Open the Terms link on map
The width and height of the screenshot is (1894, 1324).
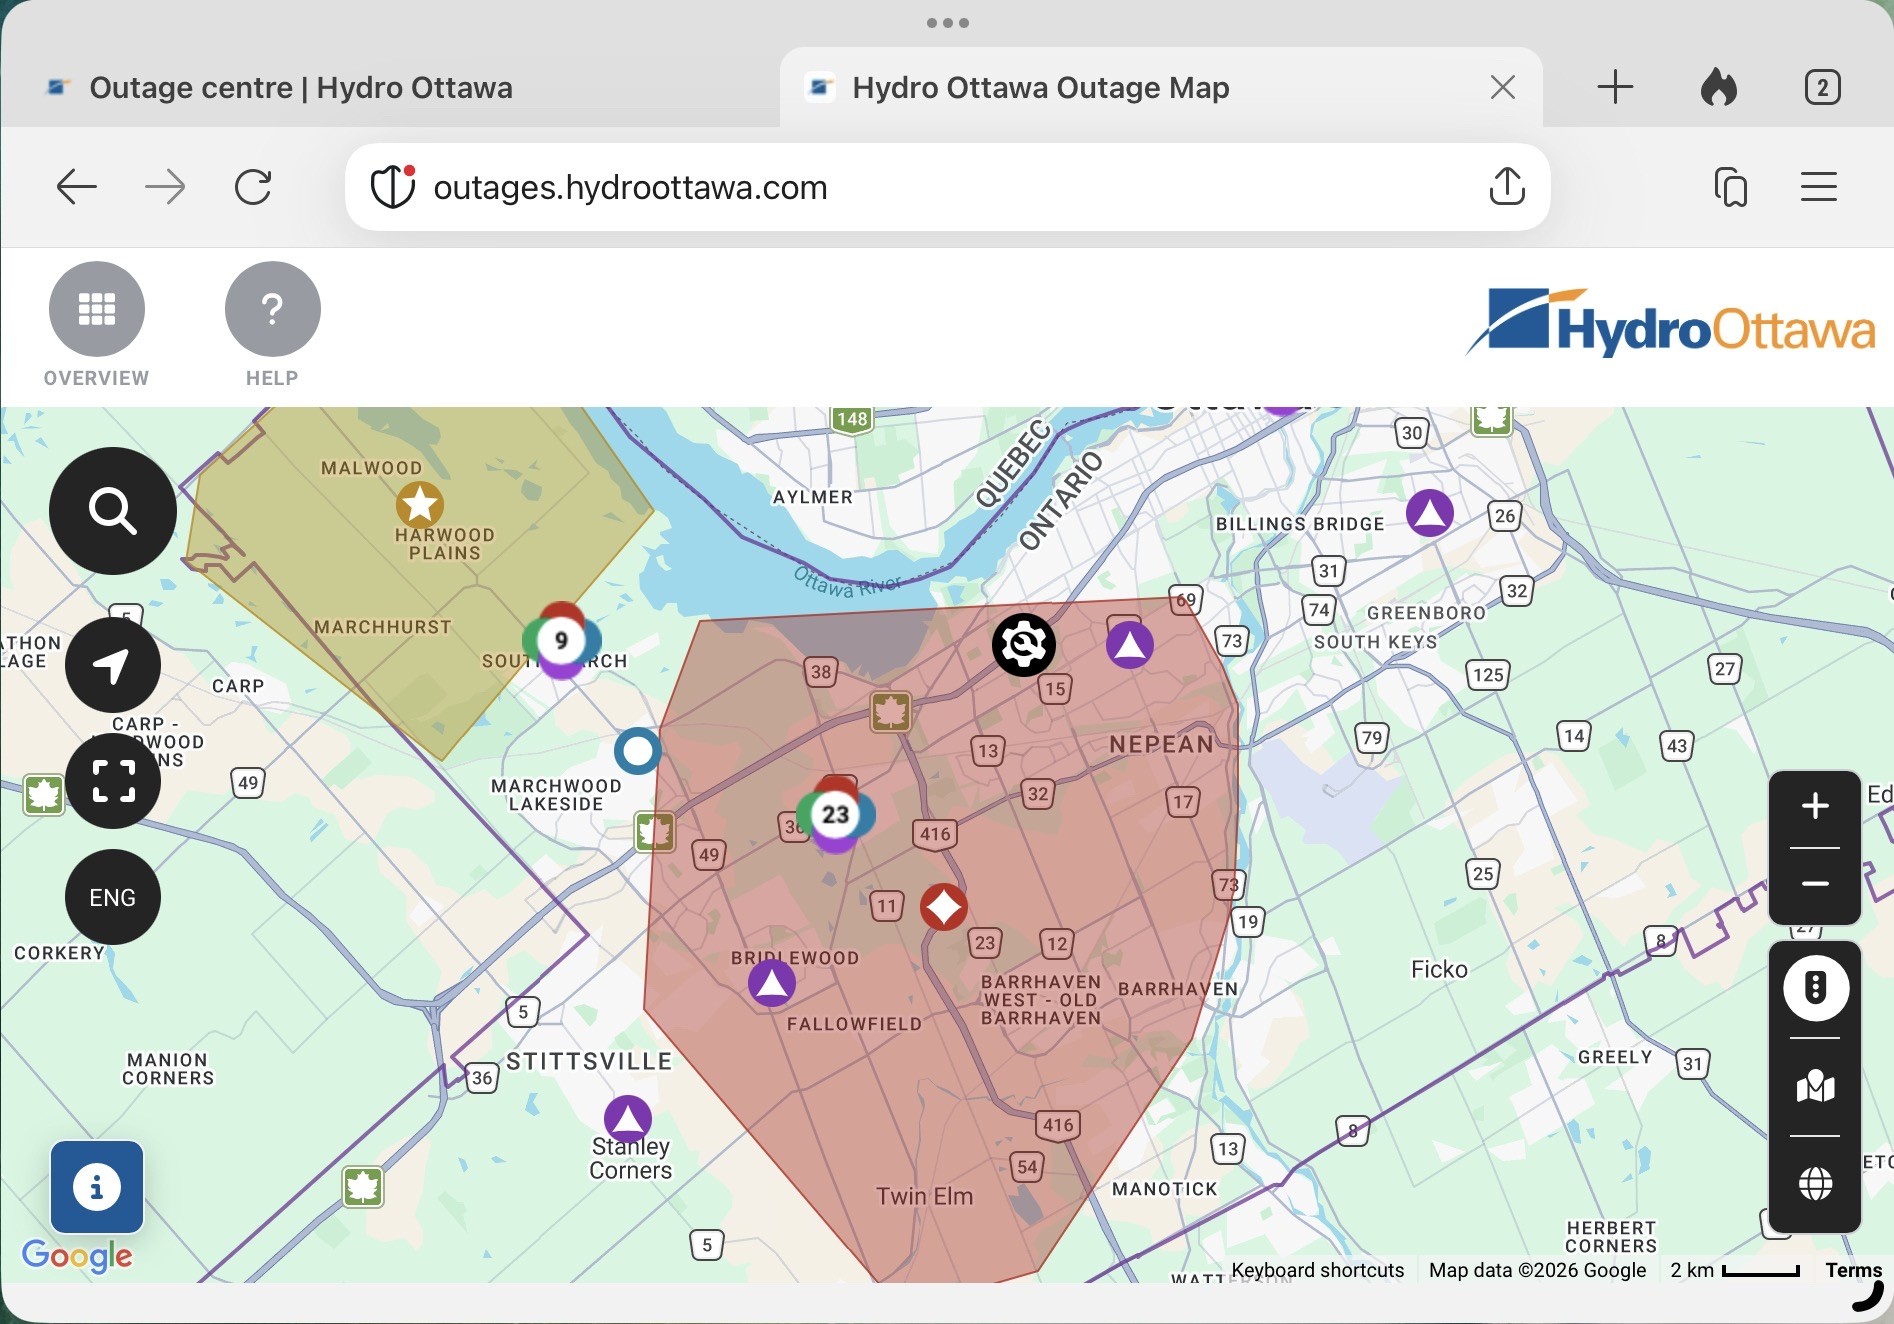click(x=1853, y=1270)
